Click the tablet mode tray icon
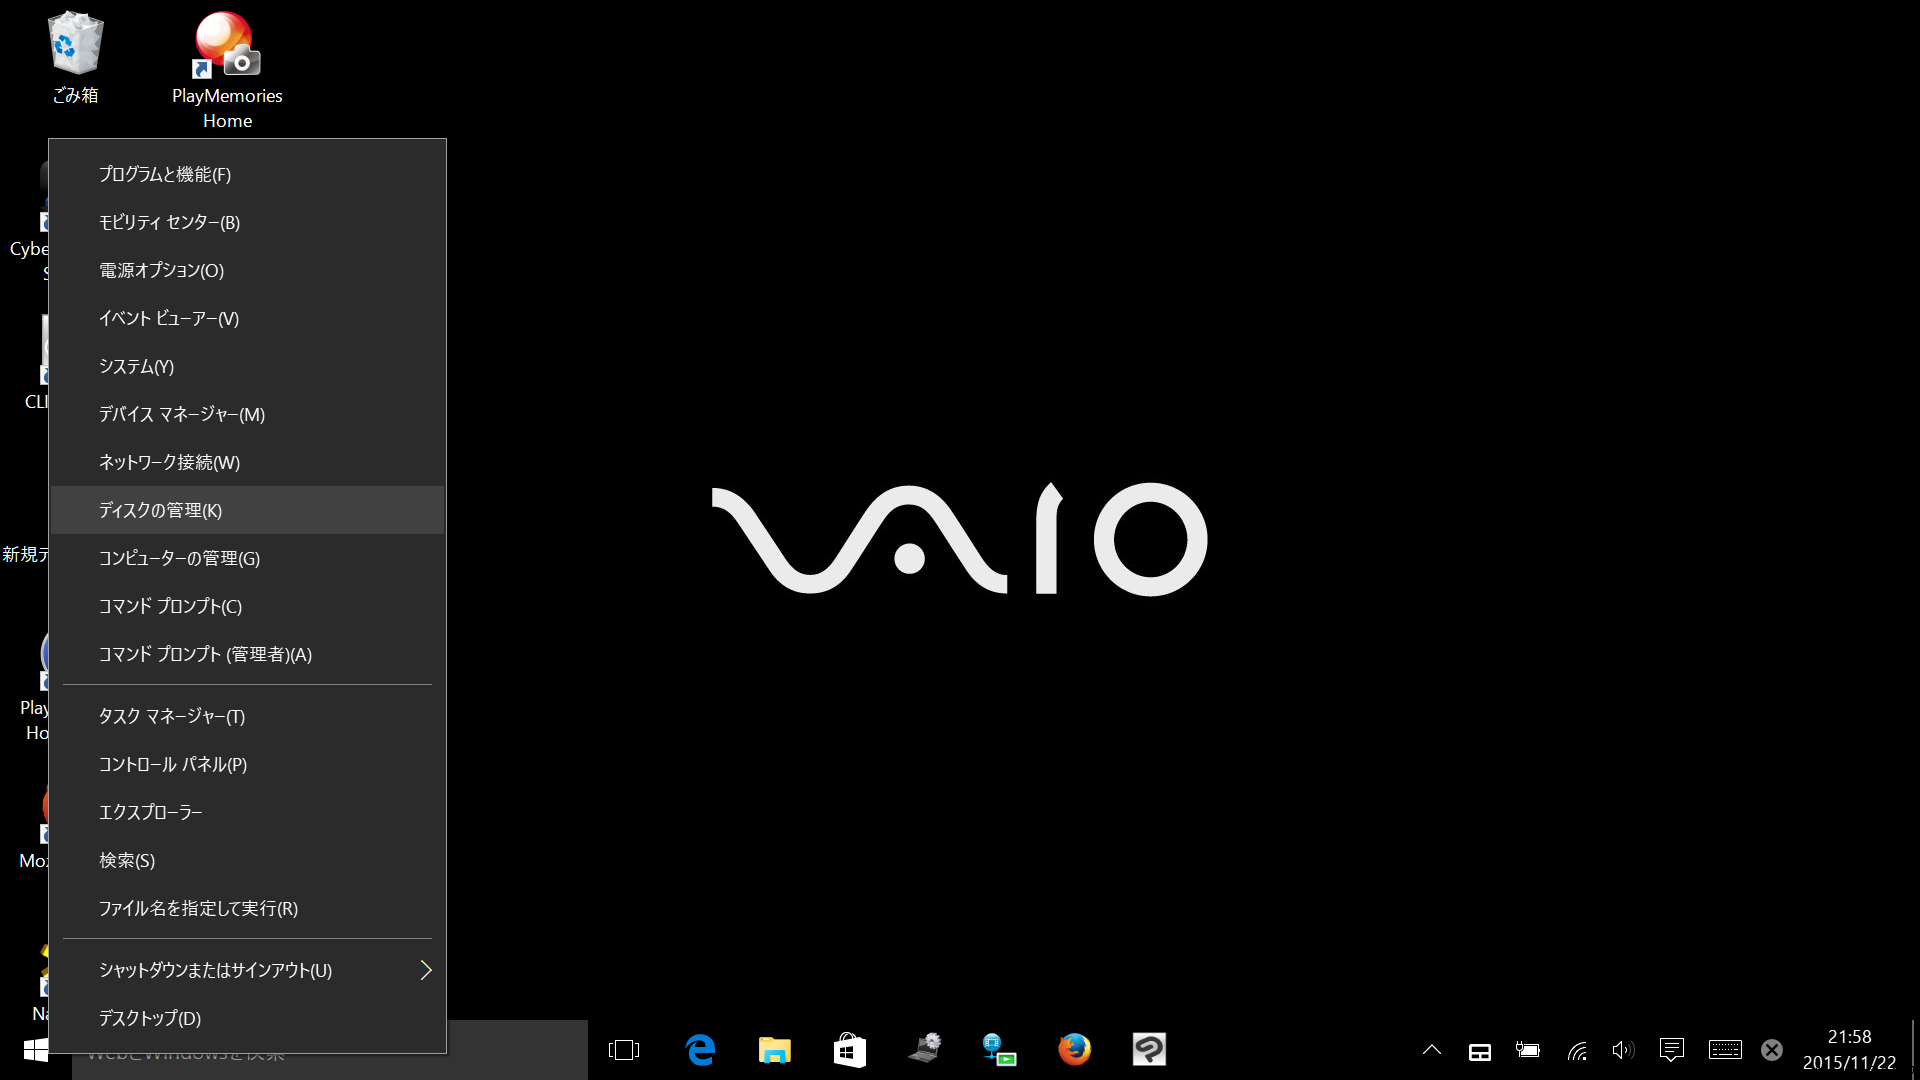 point(1480,1051)
